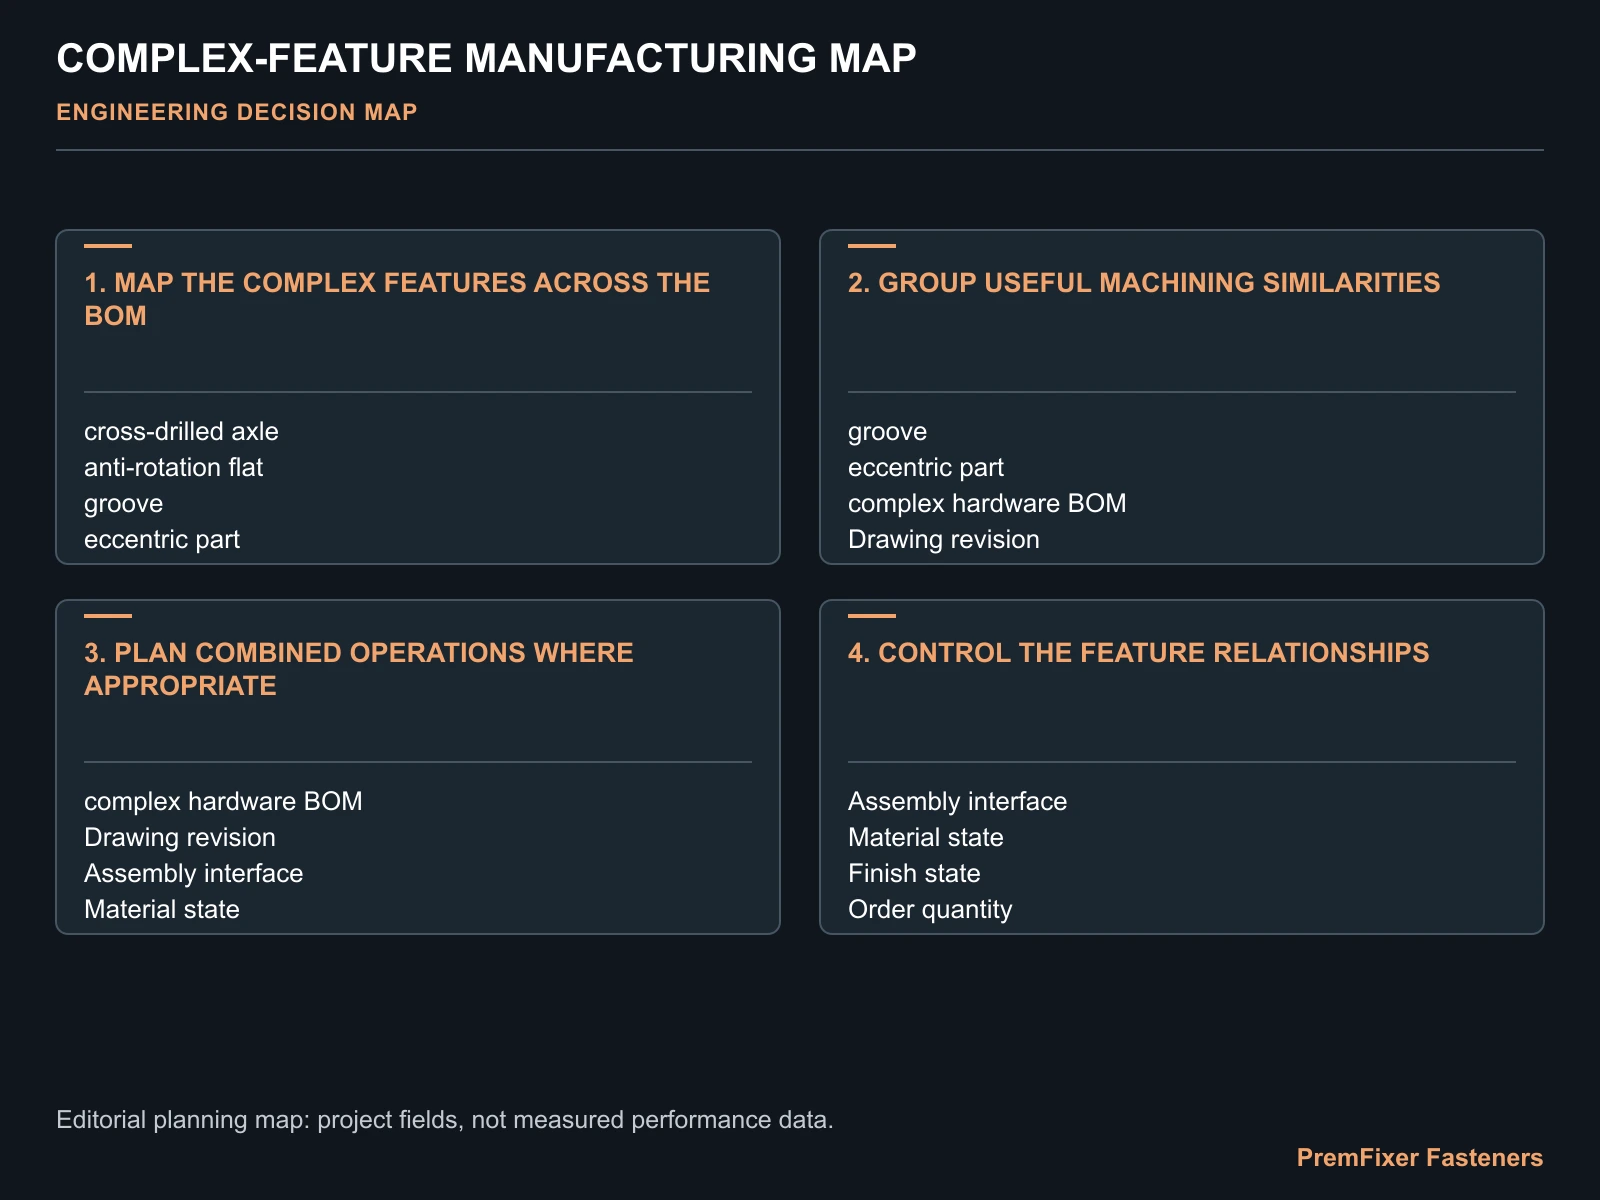The width and height of the screenshot is (1600, 1200).
Task: Click heading 1. Map the Complex Features
Action: coord(397,299)
